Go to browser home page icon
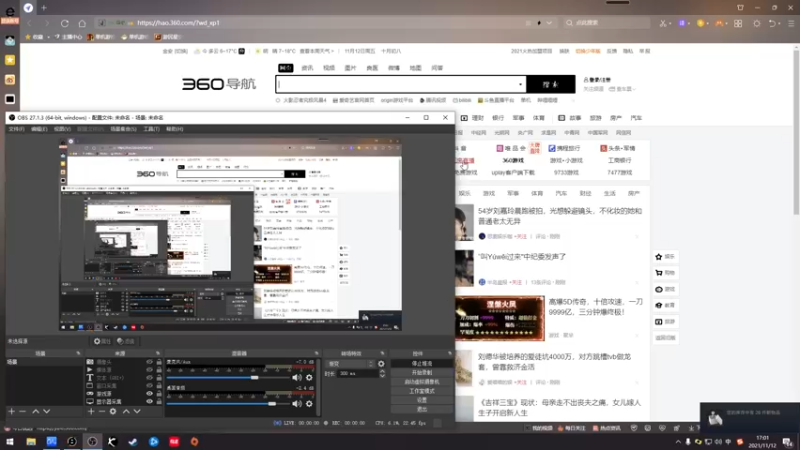Image resolution: width=800 pixels, height=450 pixels. pyautogui.click(x=82, y=23)
